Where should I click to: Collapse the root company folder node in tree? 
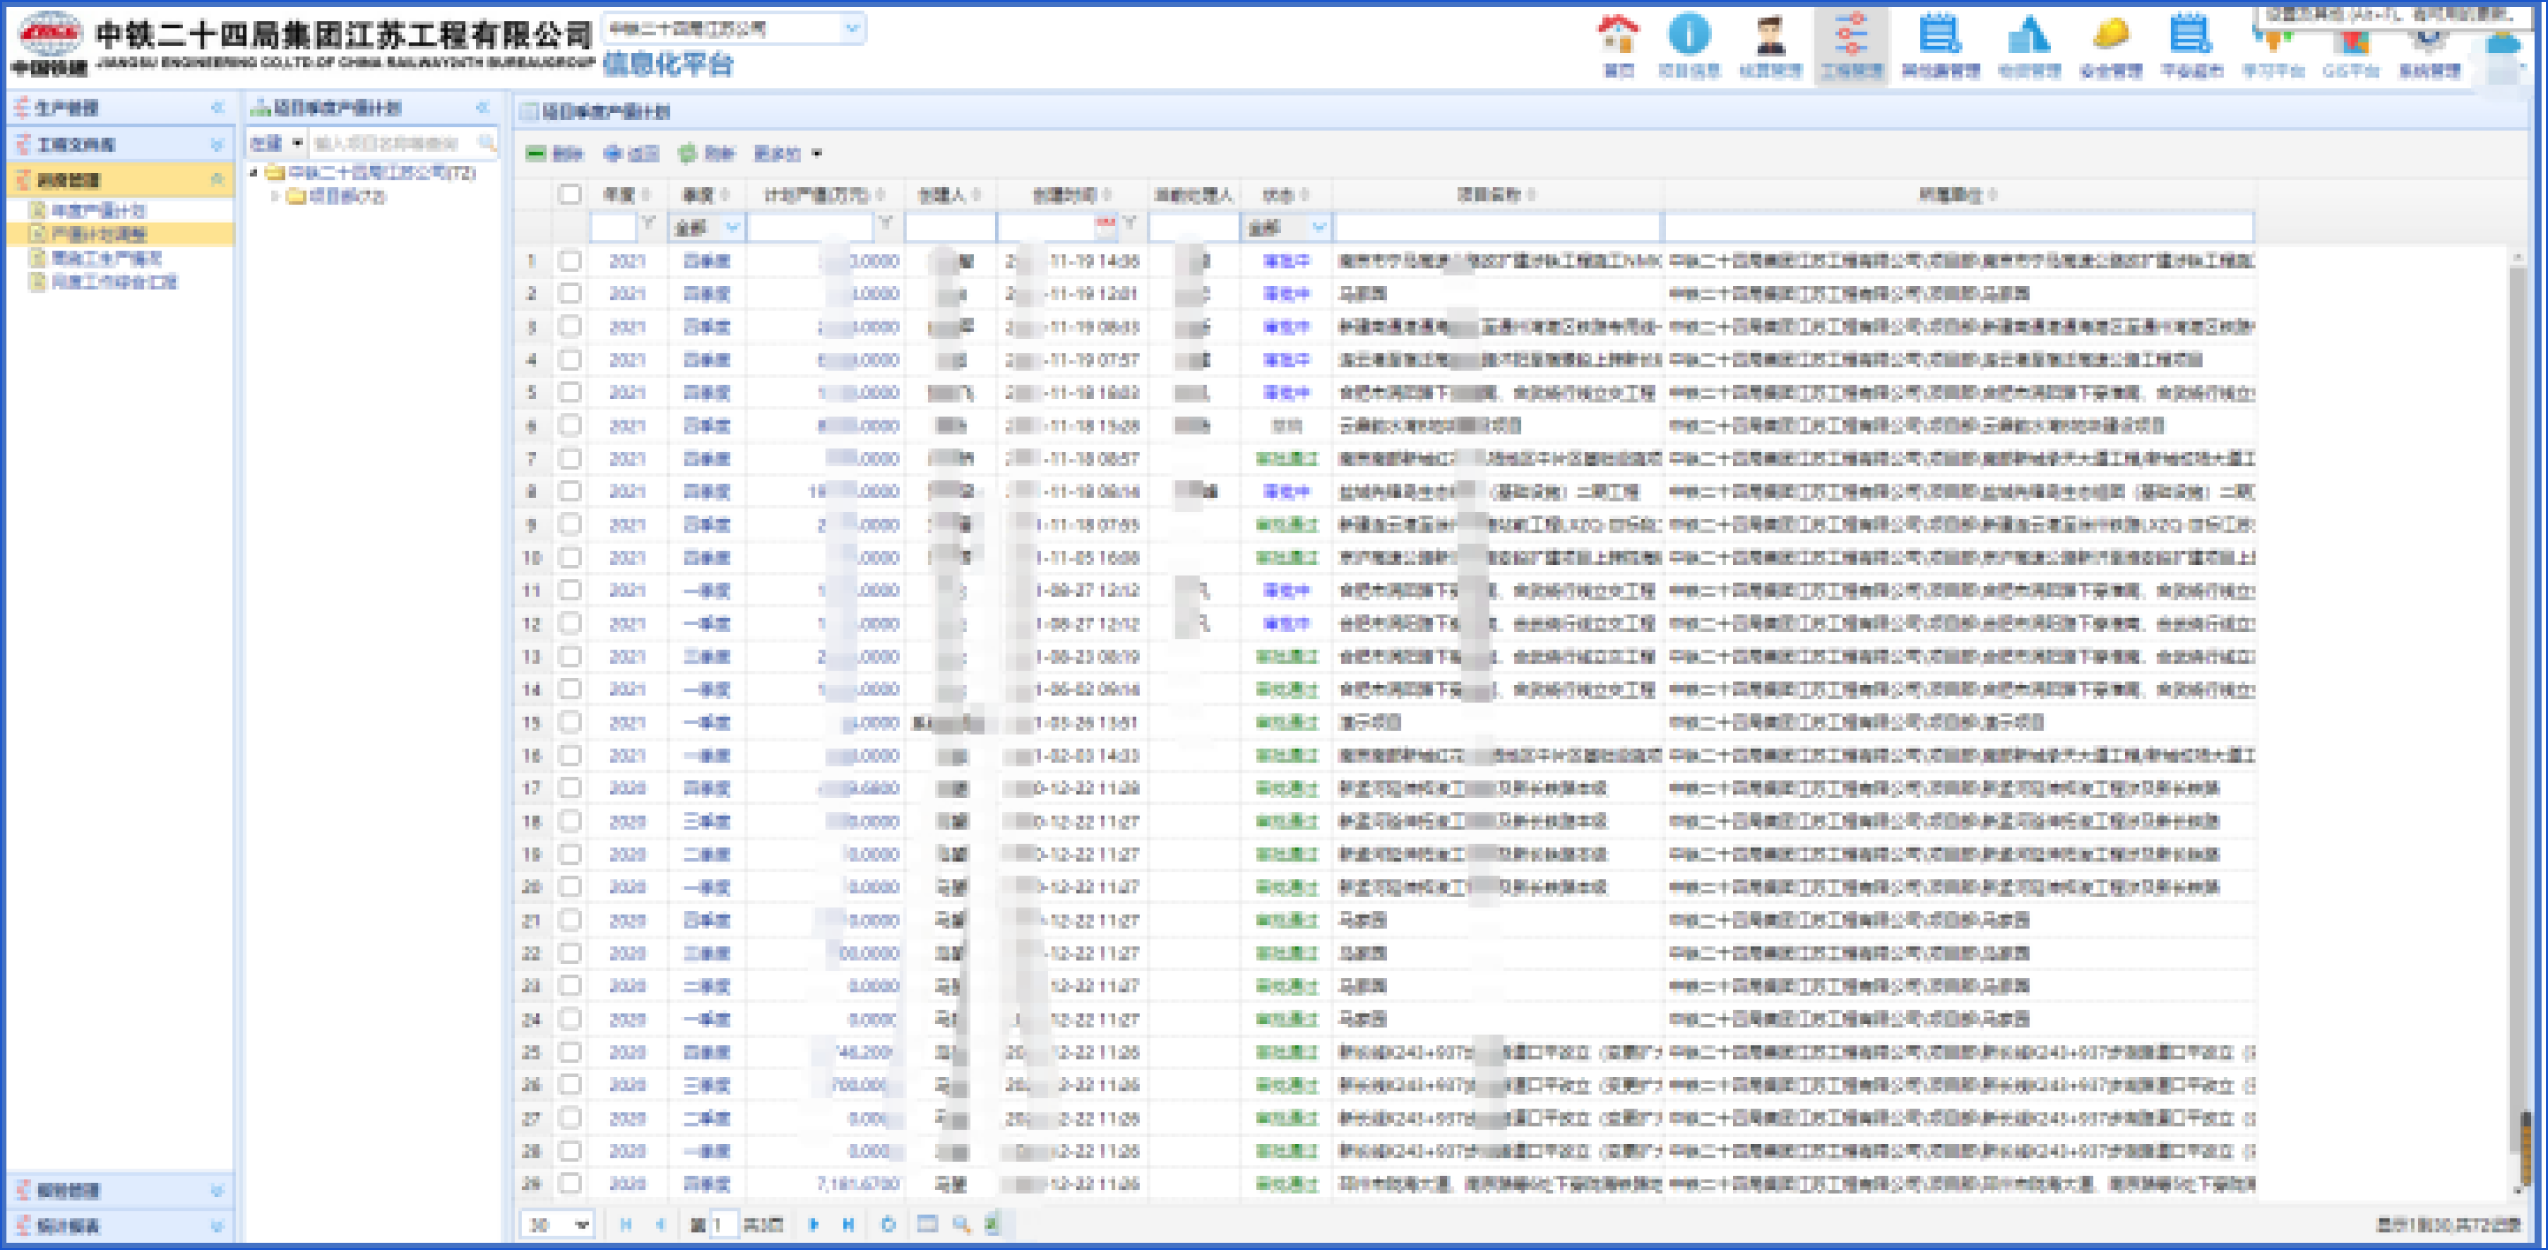254,173
